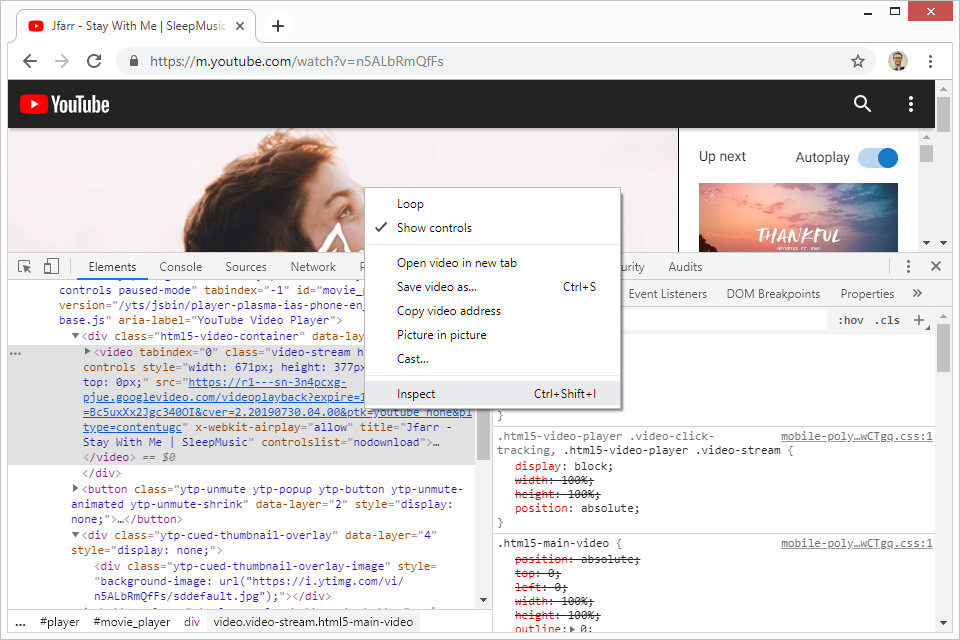The width and height of the screenshot is (960, 640).
Task: Bookmark this page with star icon
Action: pos(857,61)
